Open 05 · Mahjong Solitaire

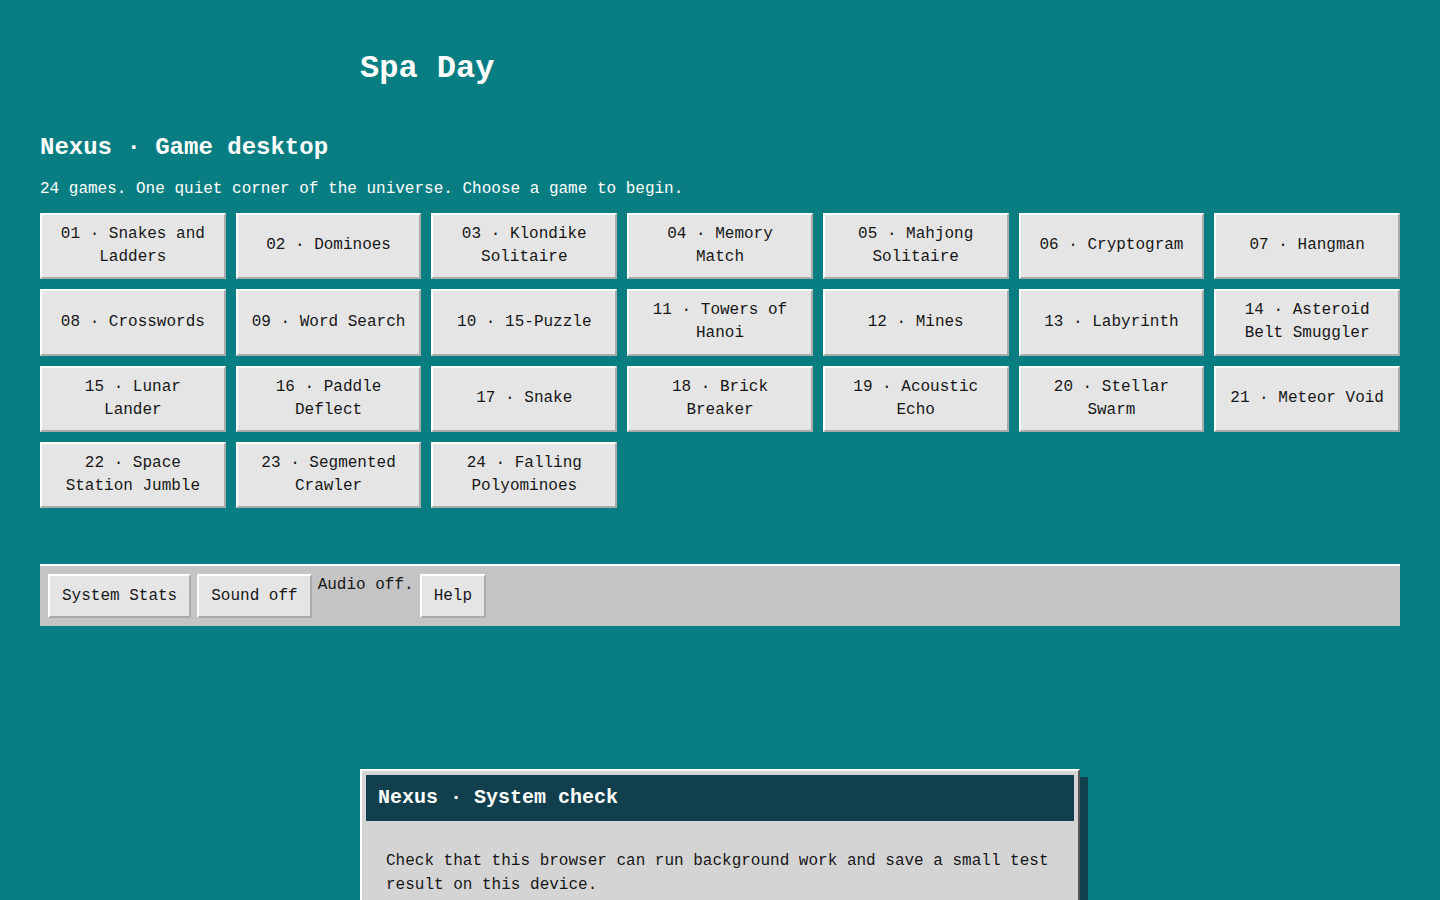pyautogui.click(x=915, y=245)
